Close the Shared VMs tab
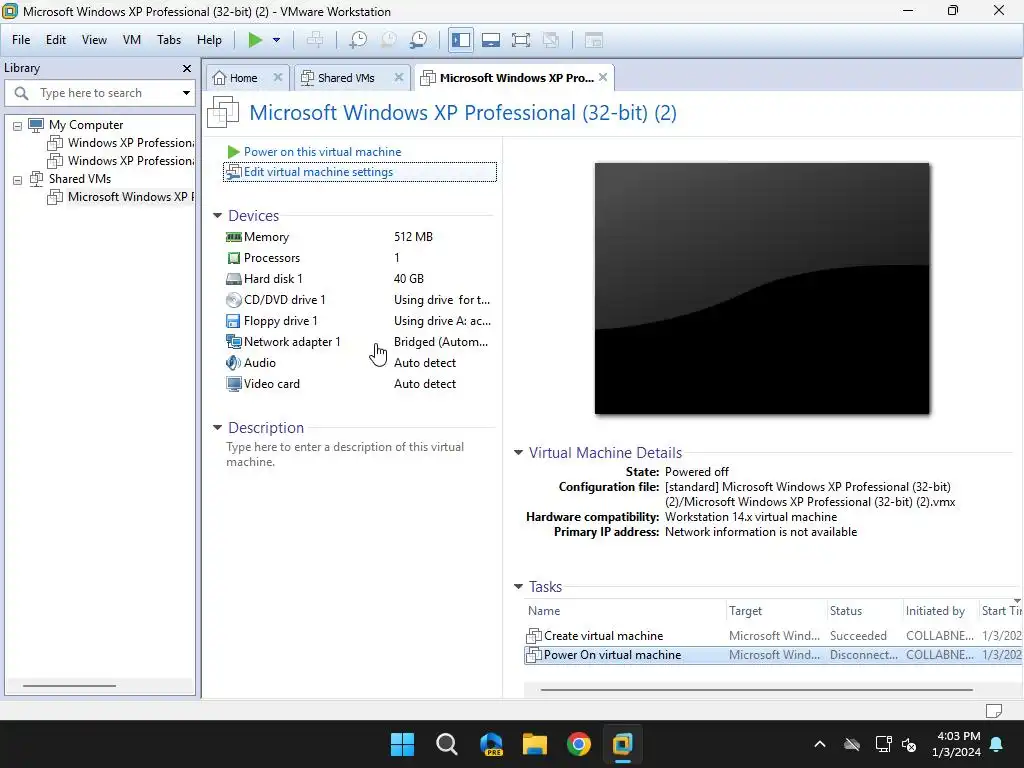 click(398, 77)
